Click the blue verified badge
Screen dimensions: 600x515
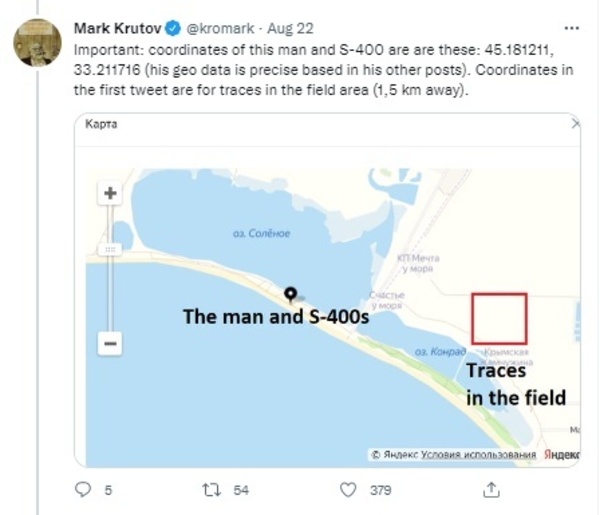pos(176,29)
